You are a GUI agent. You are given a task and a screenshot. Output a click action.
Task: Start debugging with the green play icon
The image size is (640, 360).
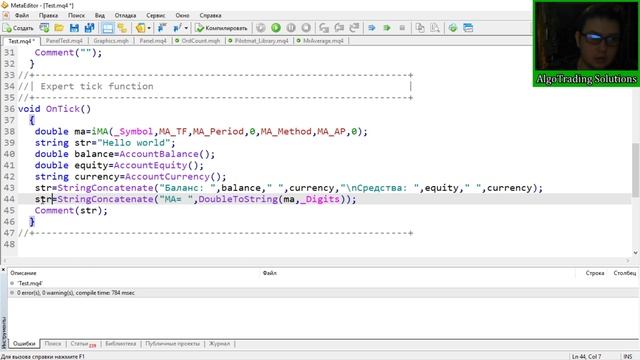coord(276,28)
